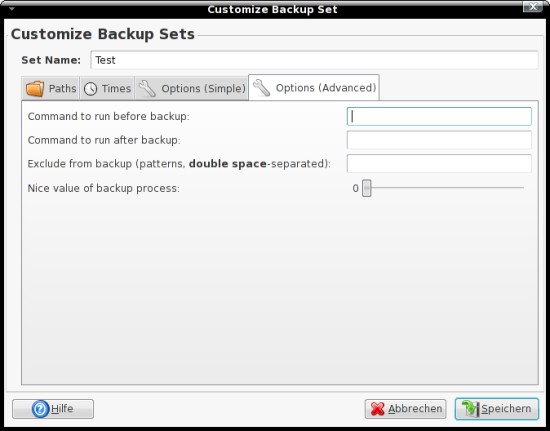Cancel the dialog with Abbrechen
Image resolution: width=550 pixels, height=431 pixels.
coord(405,409)
